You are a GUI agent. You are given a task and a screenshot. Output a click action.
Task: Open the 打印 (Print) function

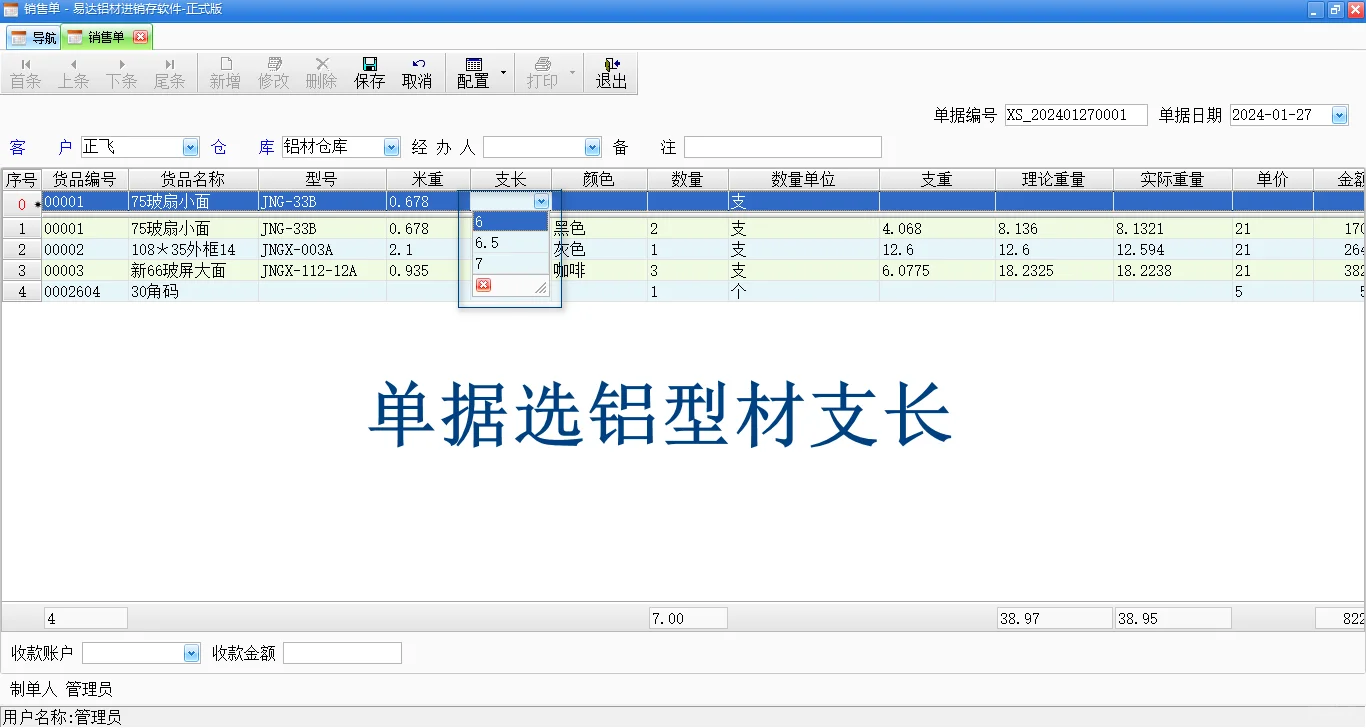[x=543, y=72]
